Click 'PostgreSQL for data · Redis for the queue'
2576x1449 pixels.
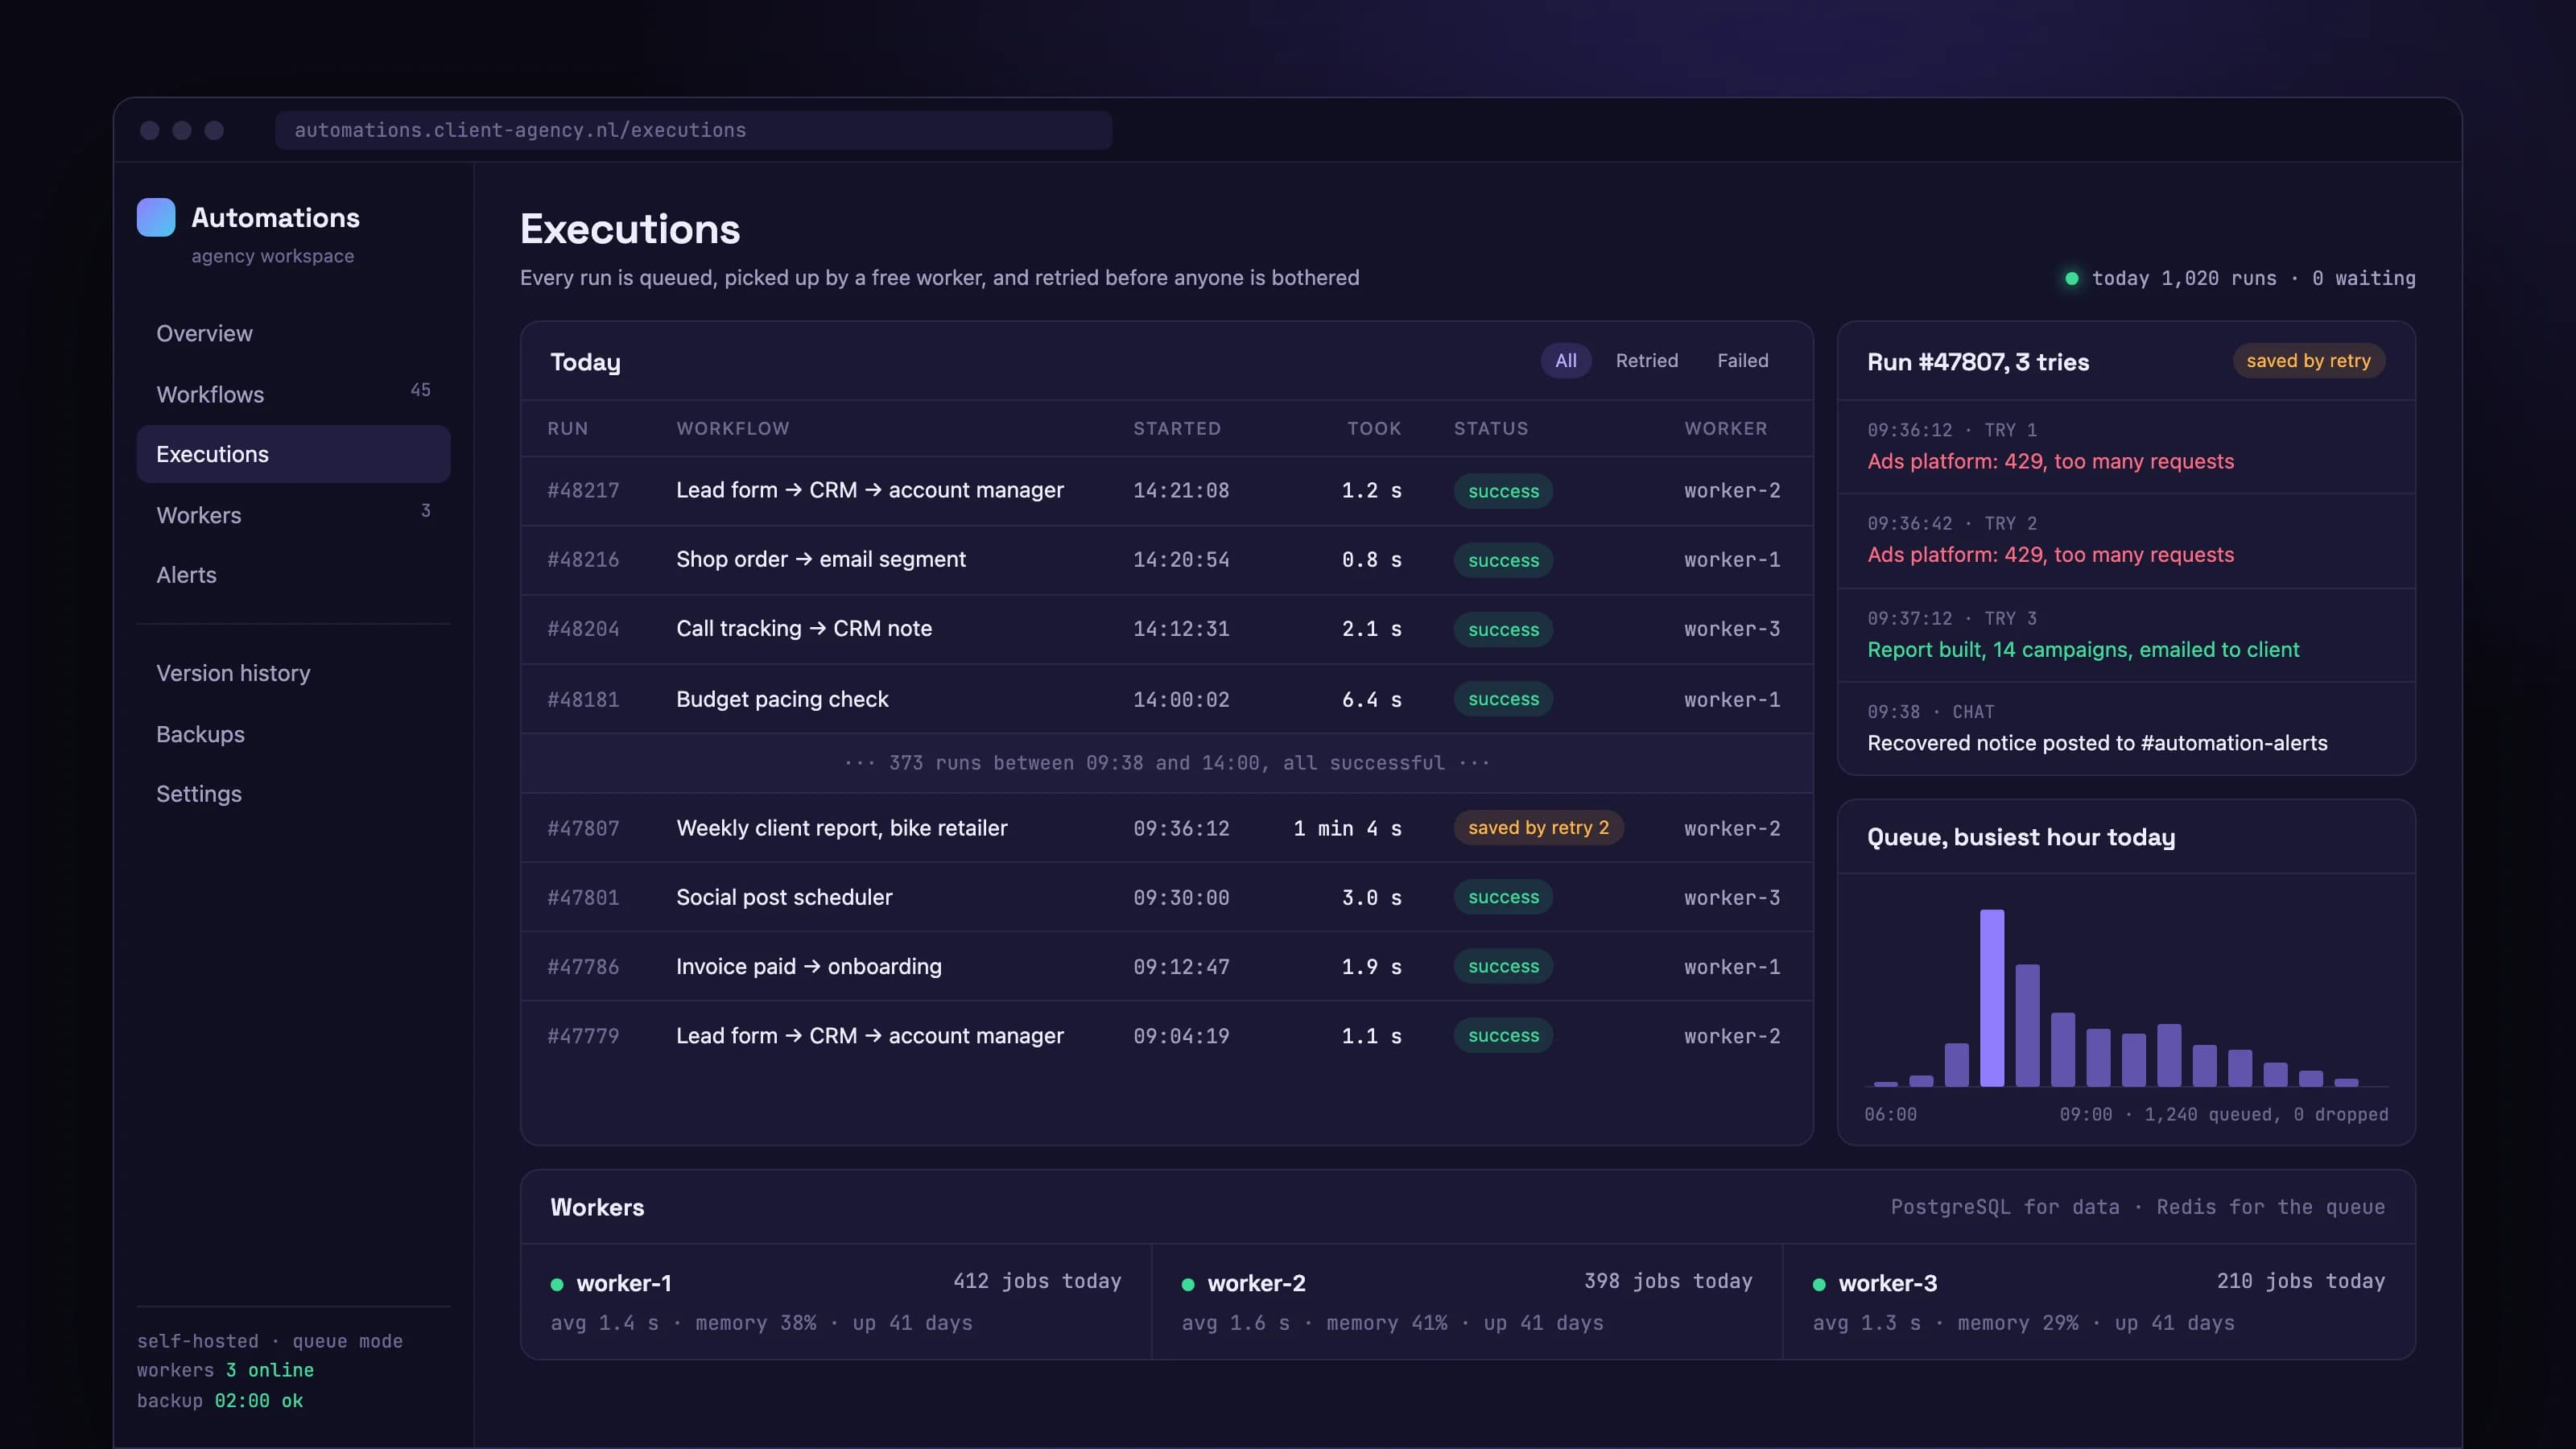(x=2137, y=1207)
